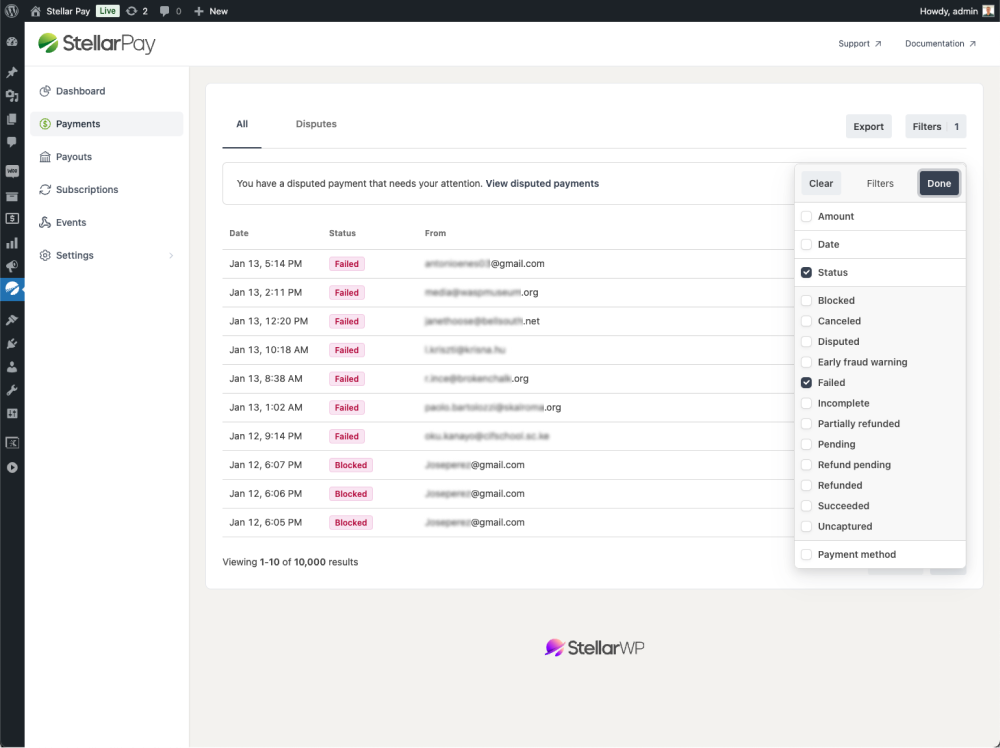Click the updates icon in admin bar
The image size is (1000, 748).
pos(137,11)
